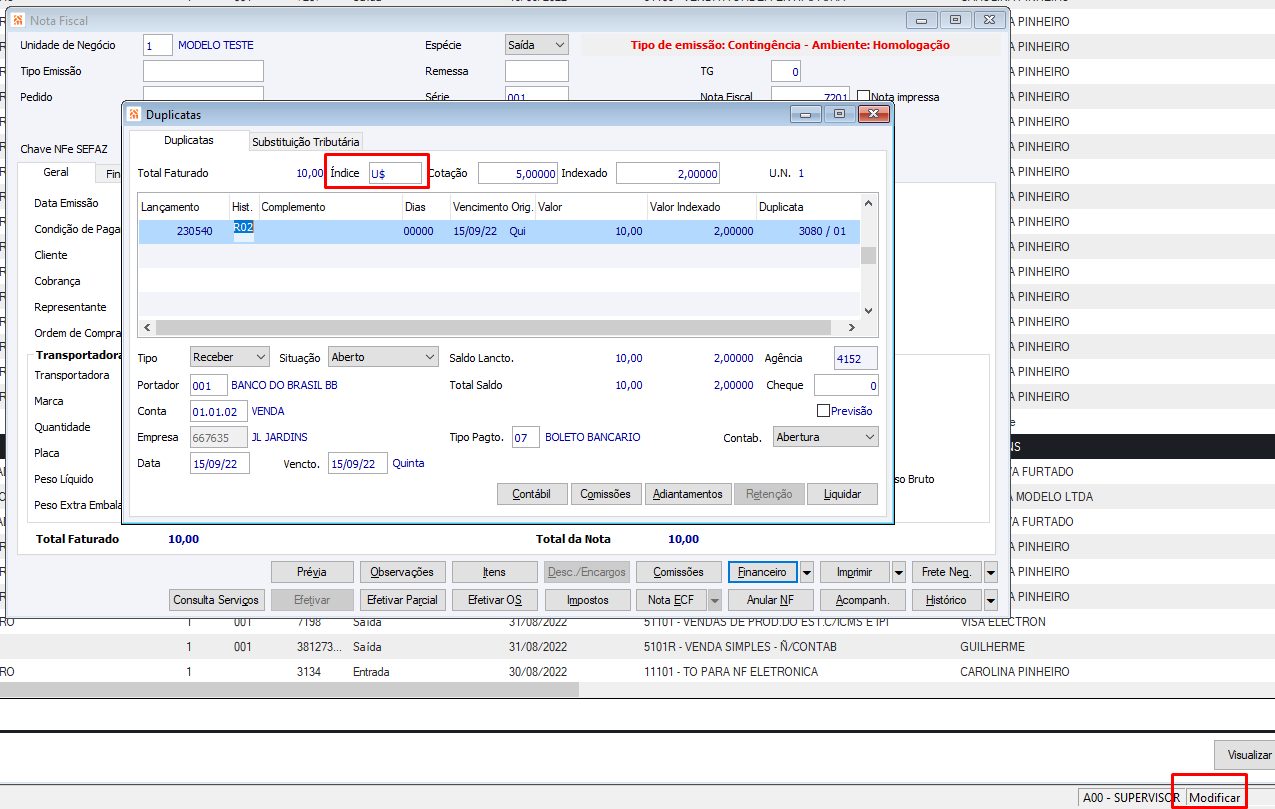Click the Nota Fiscal window title icon
1275x809 pixels.
coord(19,20)
